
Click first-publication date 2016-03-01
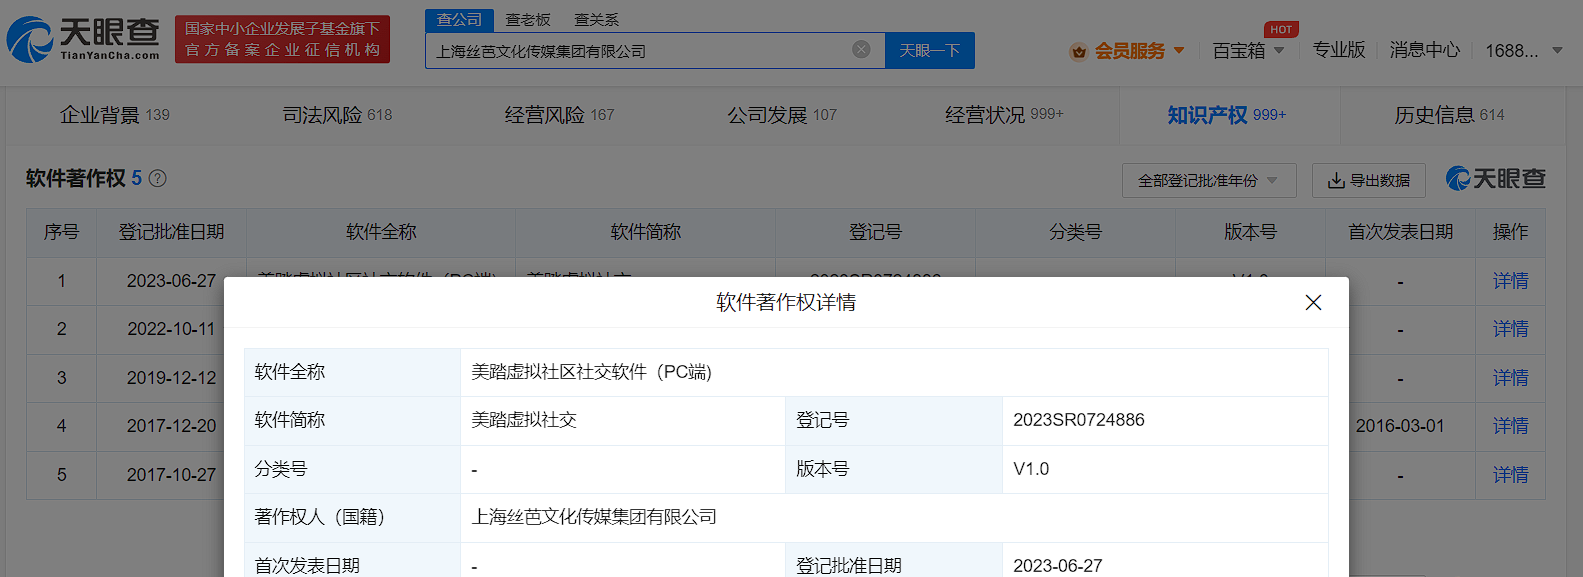[1400, 426]
